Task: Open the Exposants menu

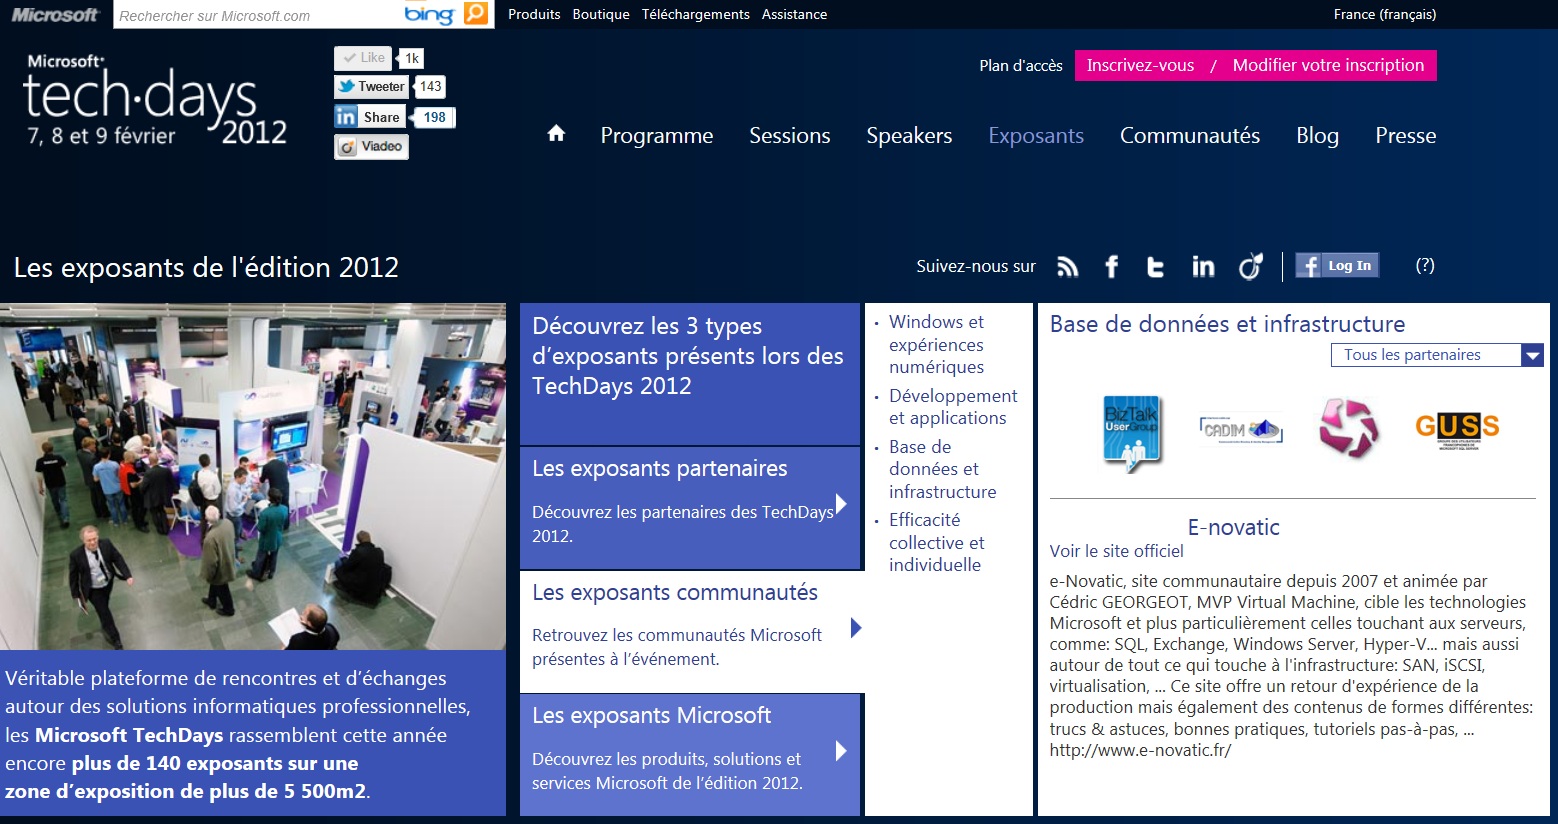Action: pyautogui.click(x=1036, y=135)
